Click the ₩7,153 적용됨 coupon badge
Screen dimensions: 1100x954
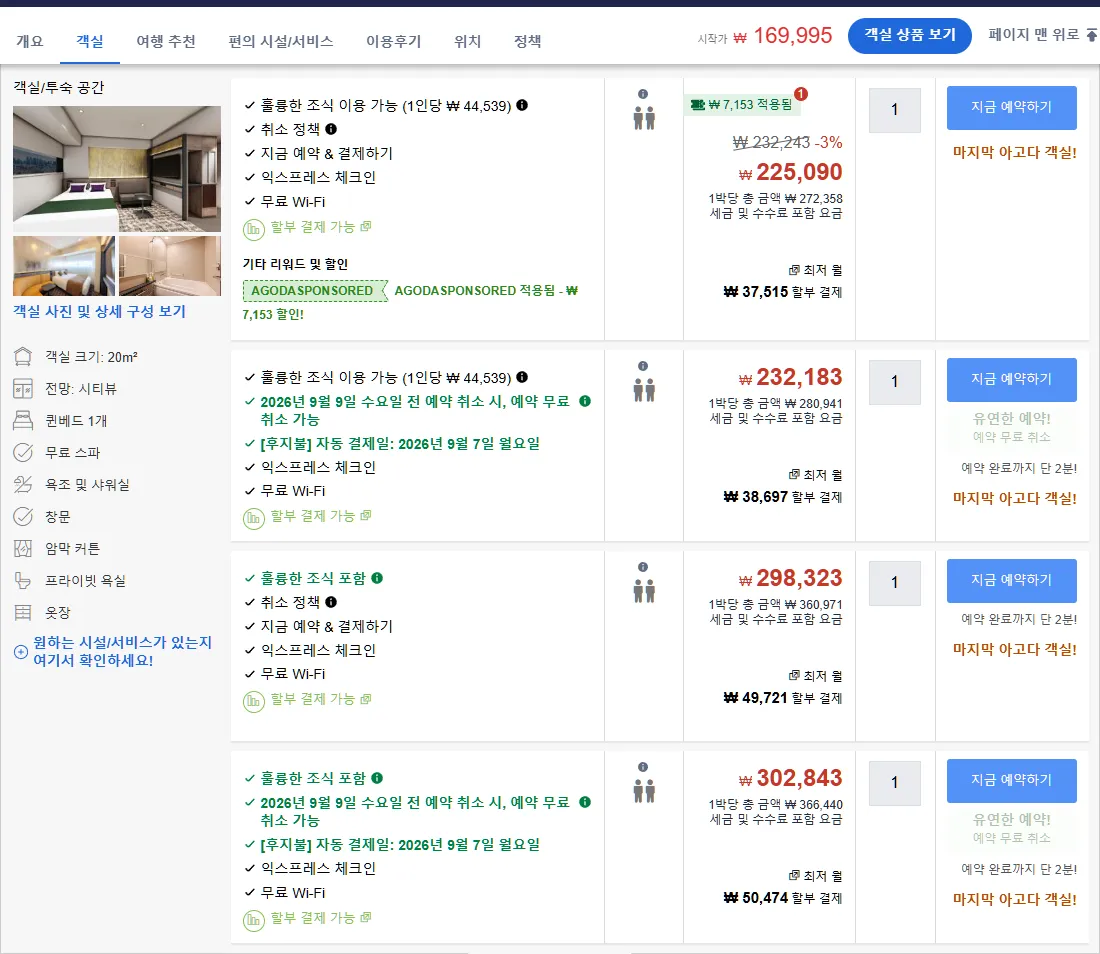[742, 105]
